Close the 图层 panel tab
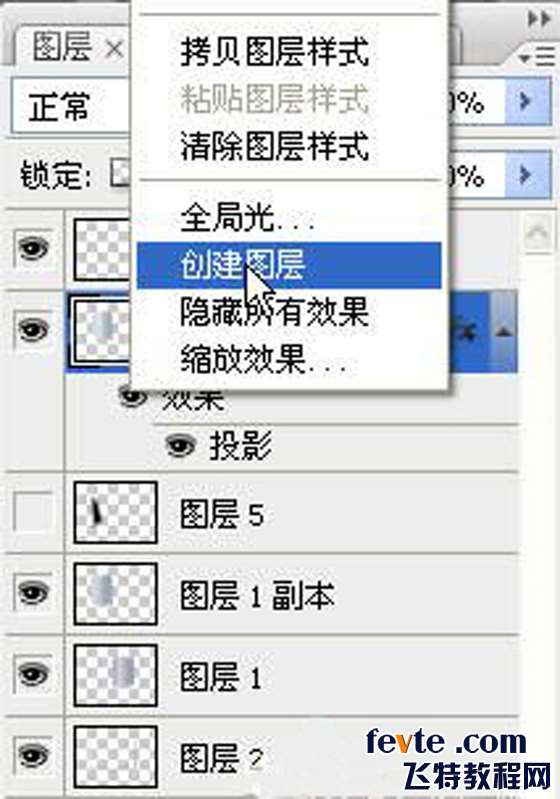This screenshot has height=799, width=560. coord(115,49)
